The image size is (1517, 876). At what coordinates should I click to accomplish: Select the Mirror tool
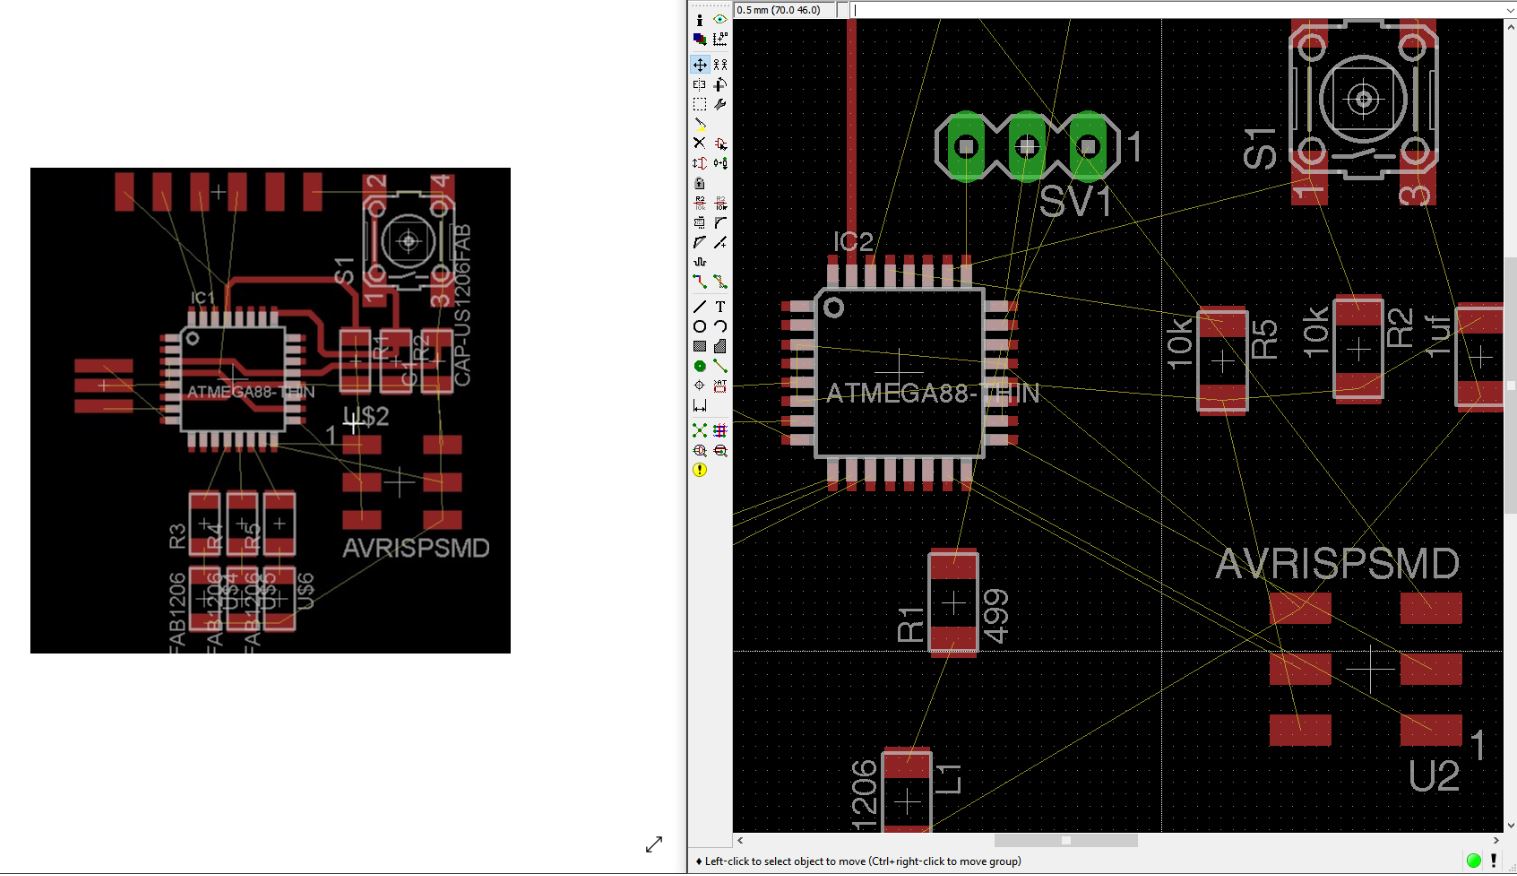point(699,85)
